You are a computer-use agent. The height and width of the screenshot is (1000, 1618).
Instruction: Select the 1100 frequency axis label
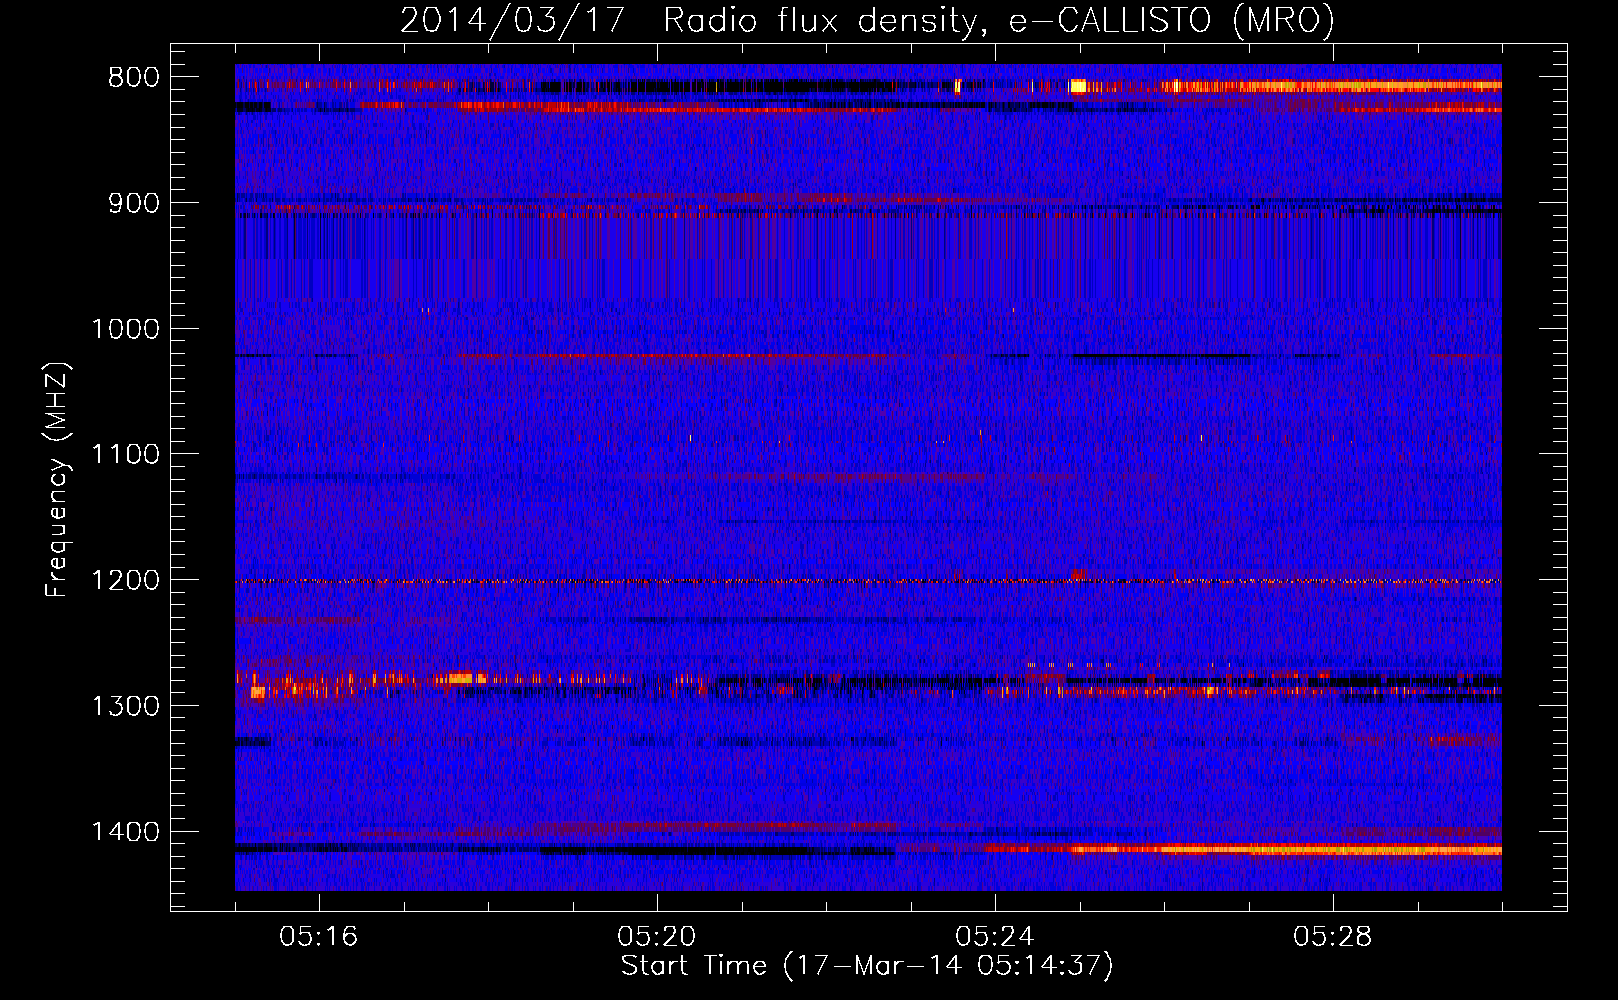125,455
